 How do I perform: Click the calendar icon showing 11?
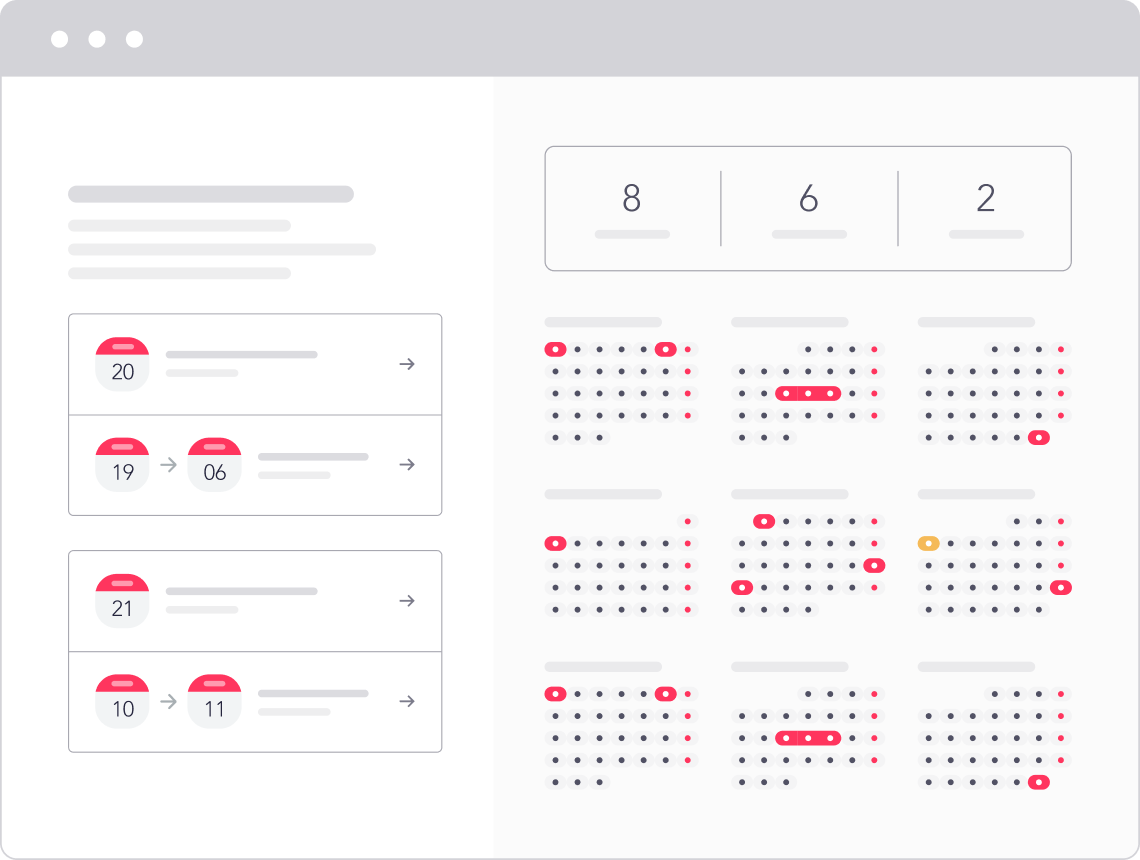pos(215,701)
